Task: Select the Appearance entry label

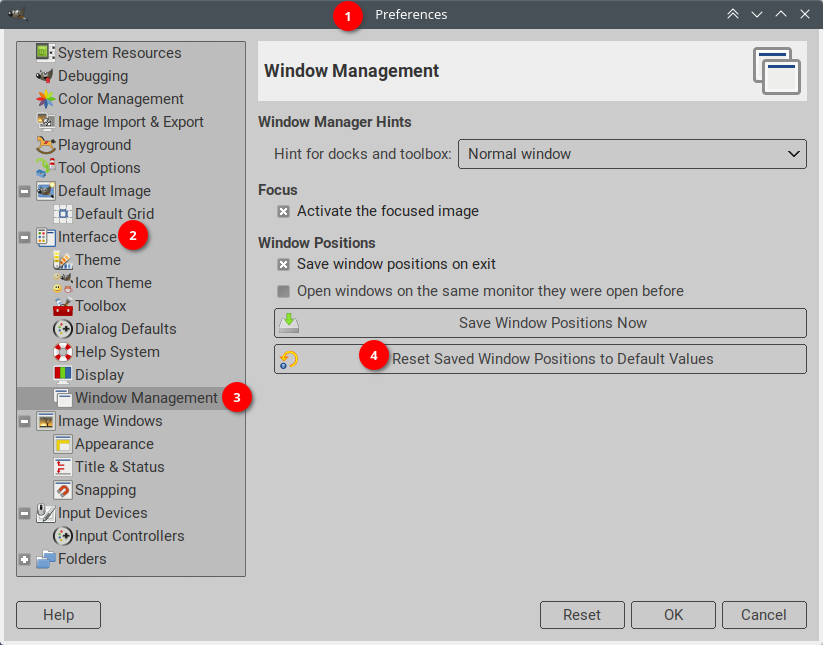Action: click(x=114, y=444)
